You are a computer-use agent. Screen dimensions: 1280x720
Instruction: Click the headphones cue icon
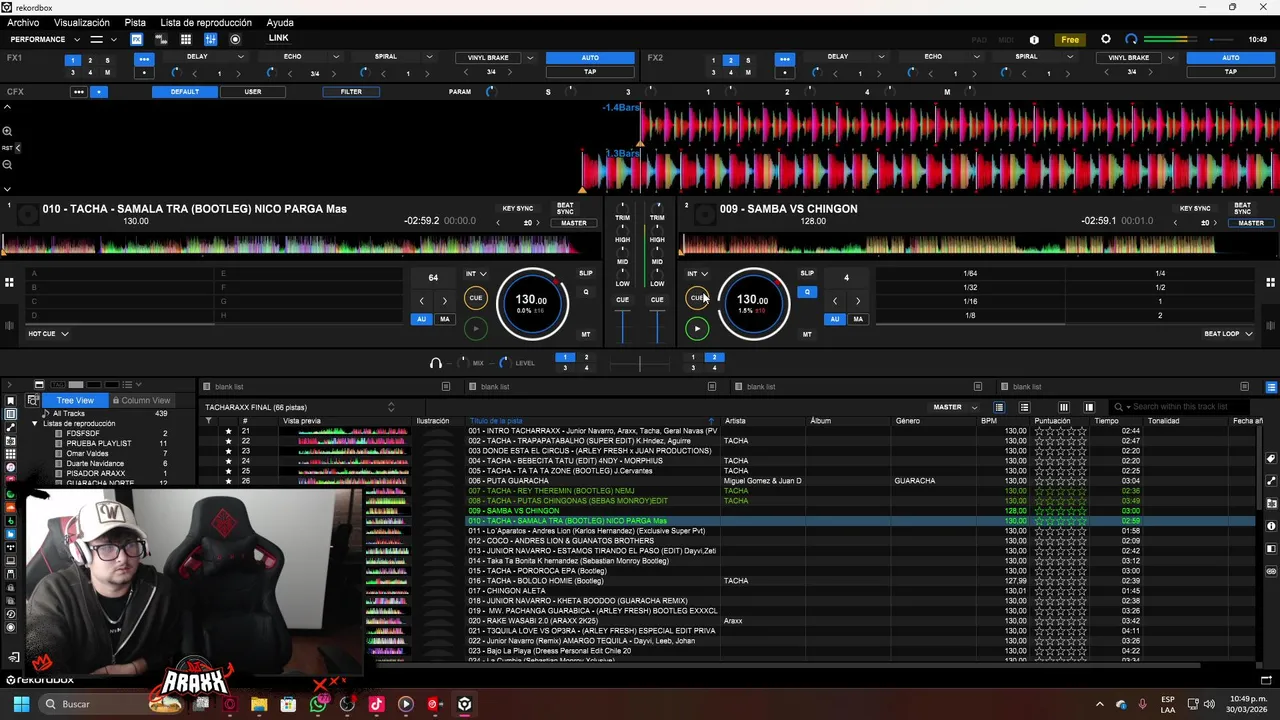pos(435,363)
